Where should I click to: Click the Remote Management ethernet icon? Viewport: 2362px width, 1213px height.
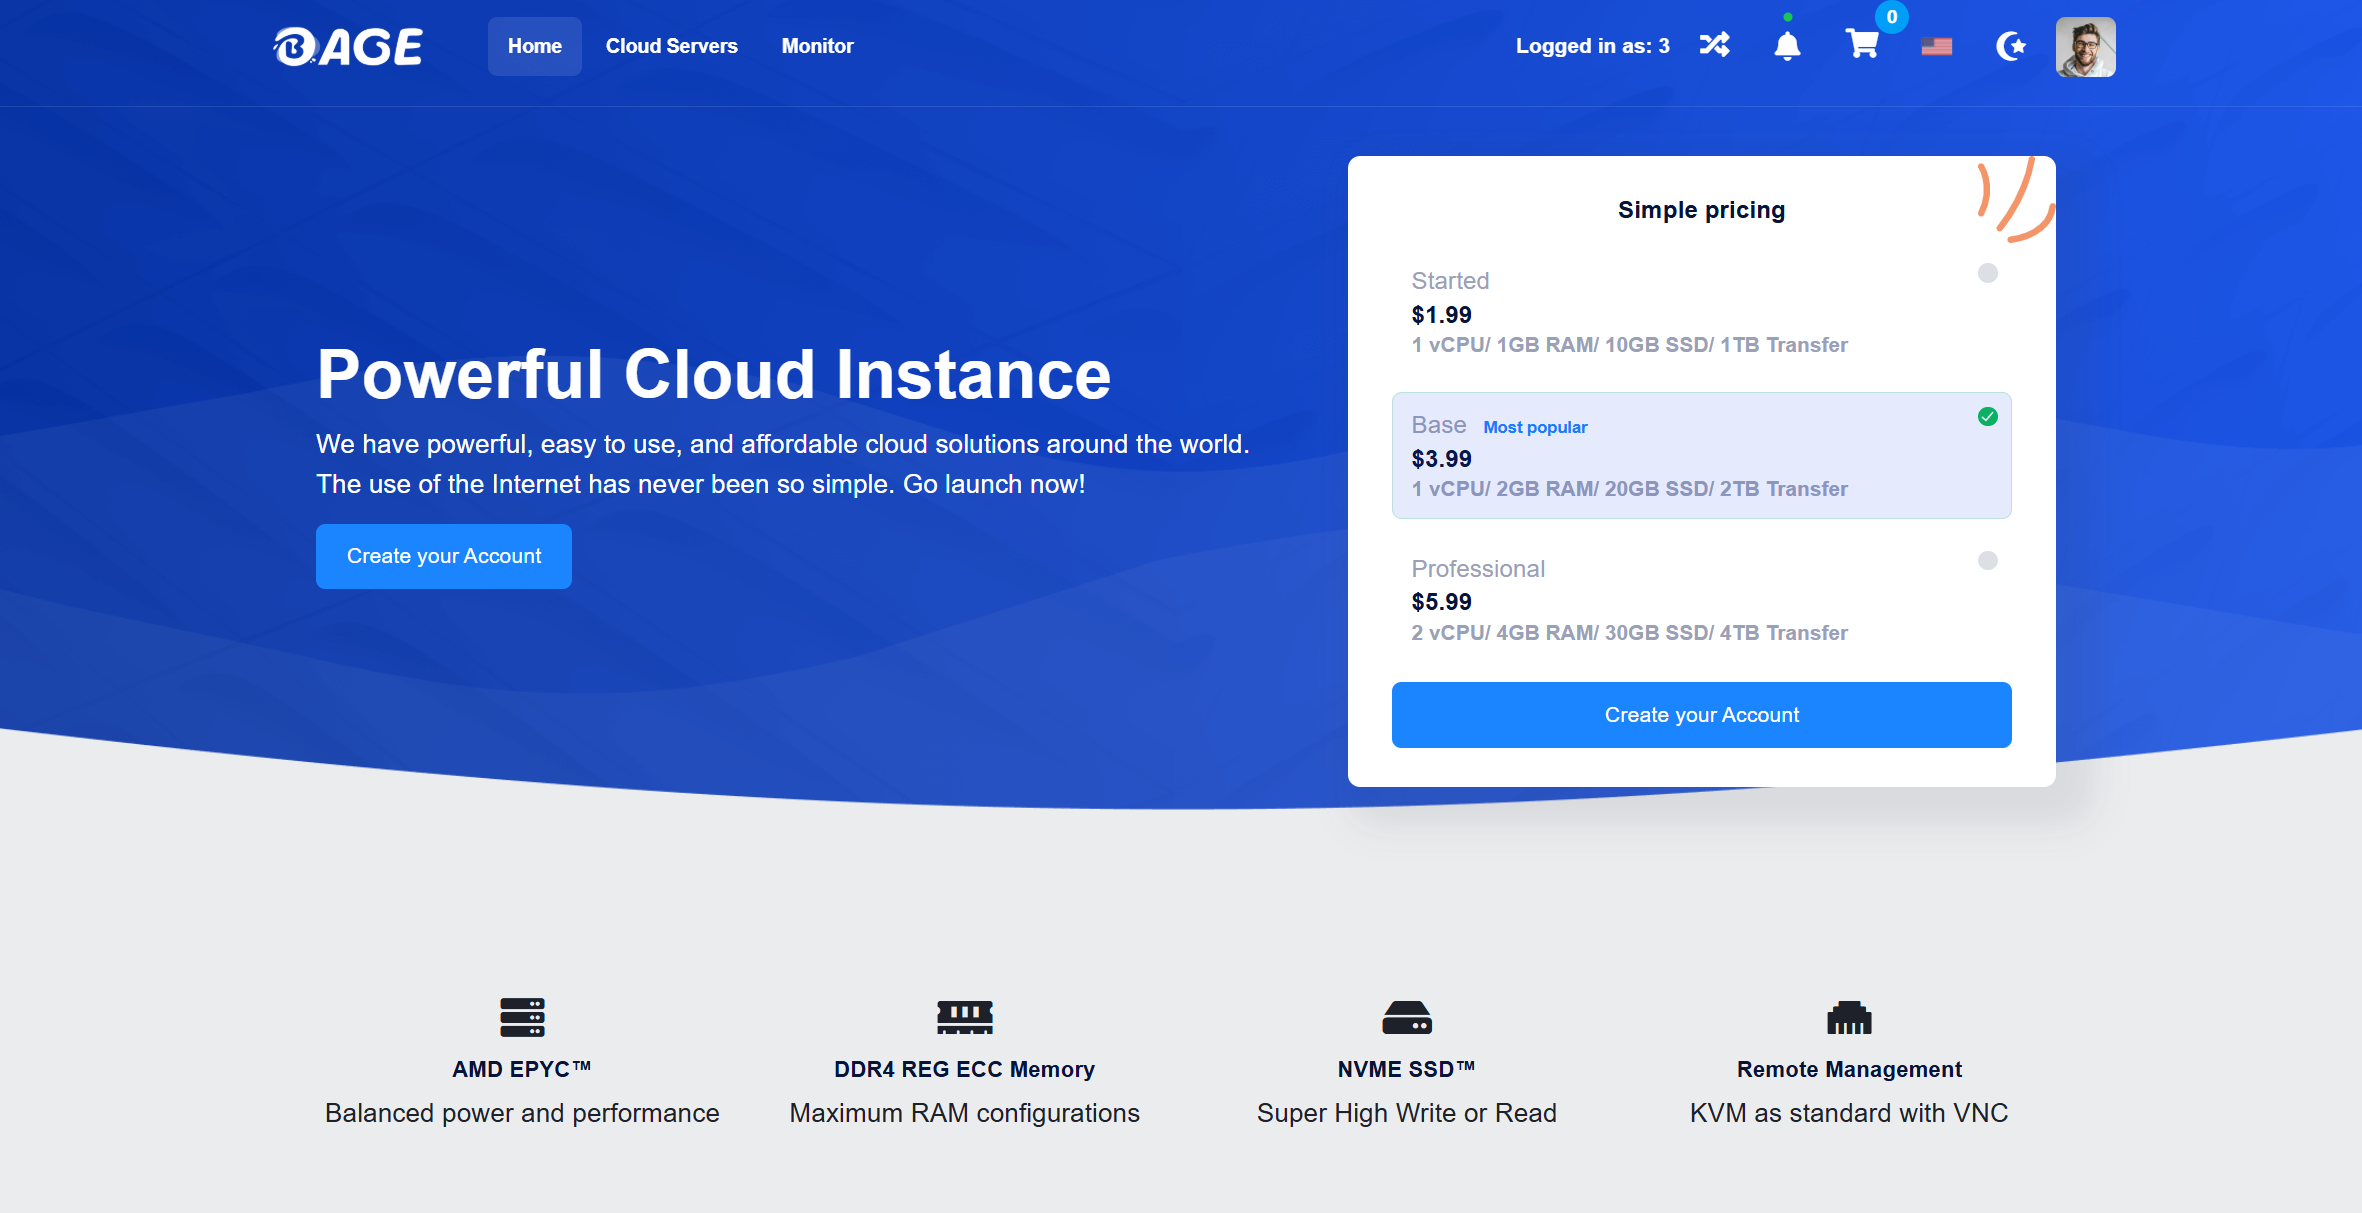(x=1848, y=1017)
